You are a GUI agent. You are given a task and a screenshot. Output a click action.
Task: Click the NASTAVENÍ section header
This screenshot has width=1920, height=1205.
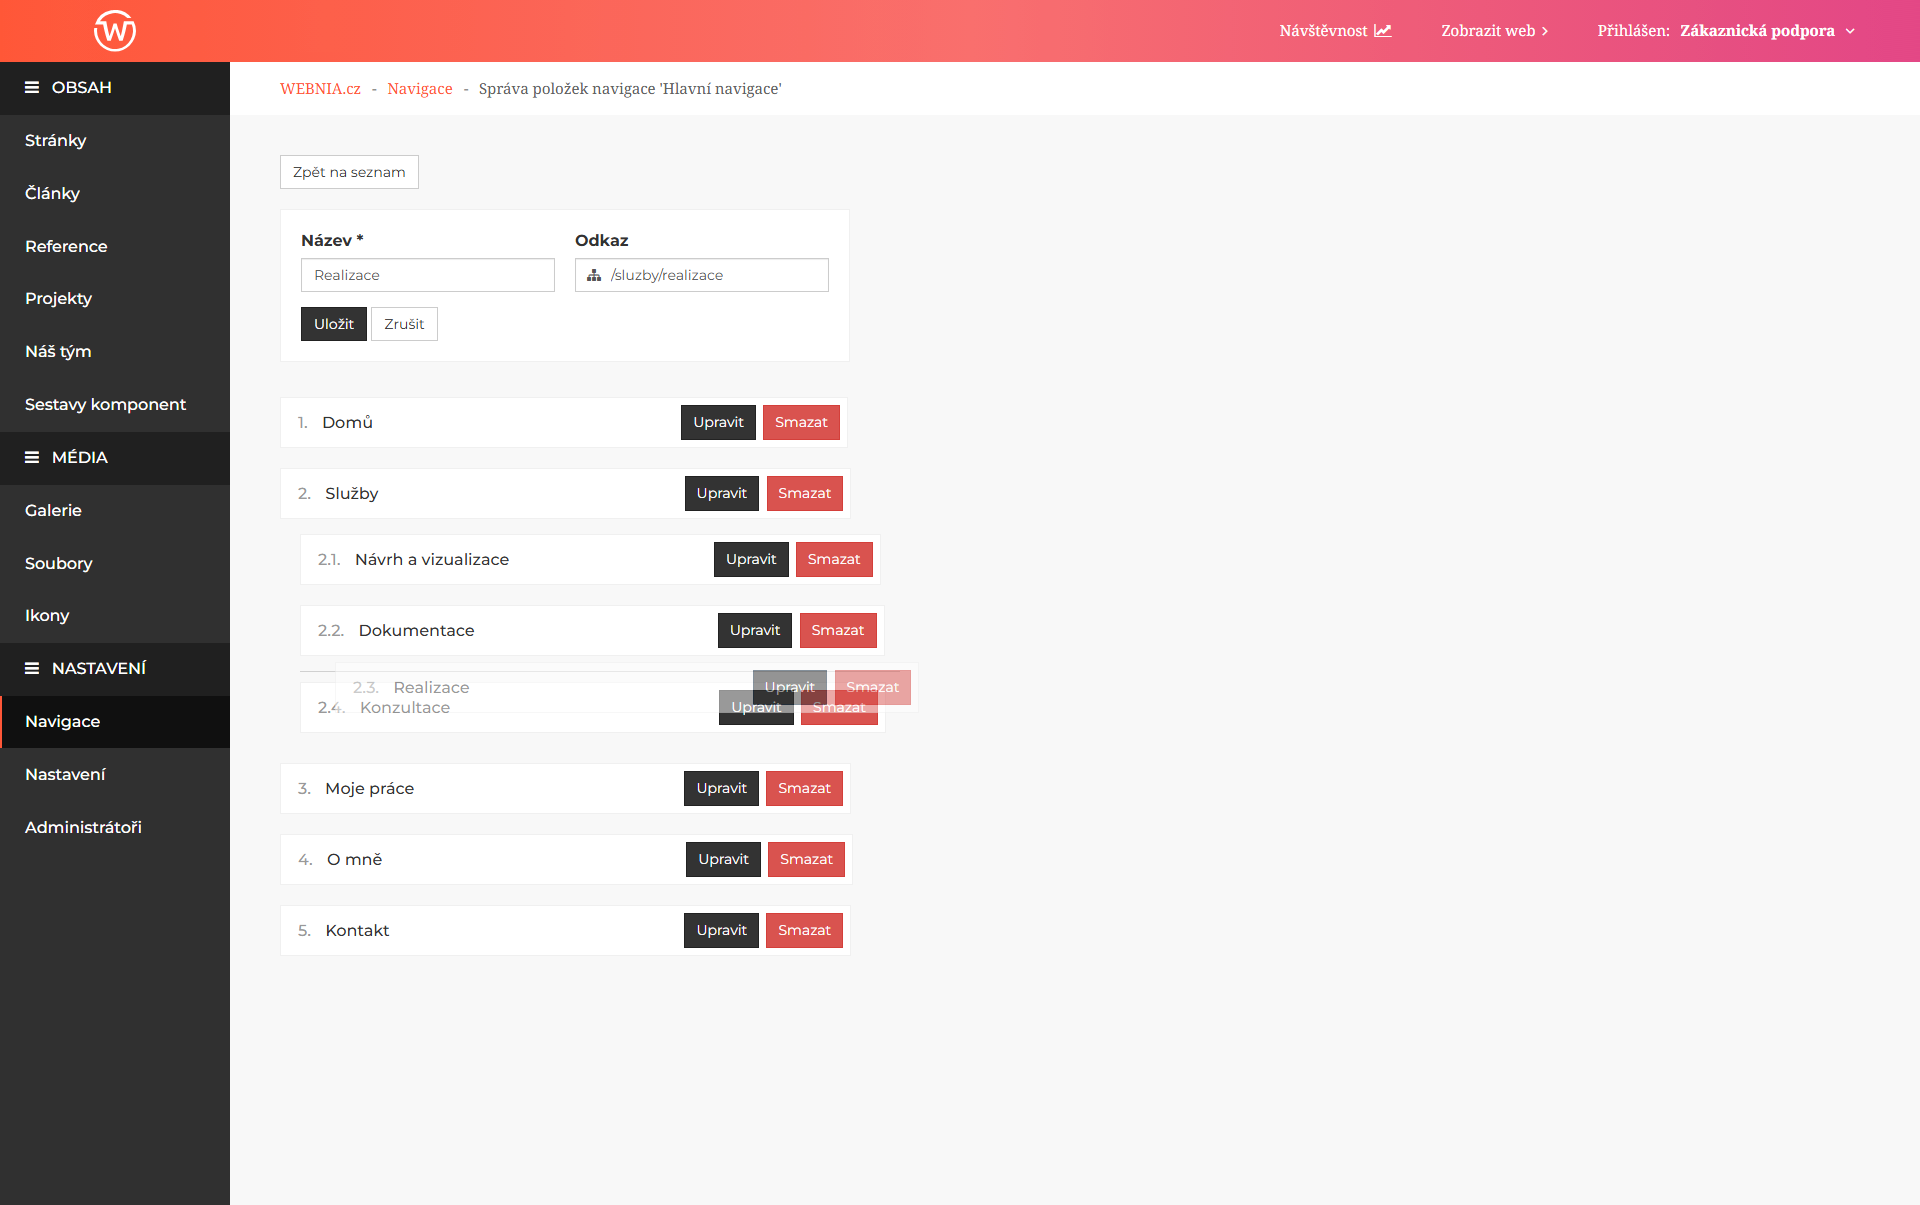click(x=115, y=669)
